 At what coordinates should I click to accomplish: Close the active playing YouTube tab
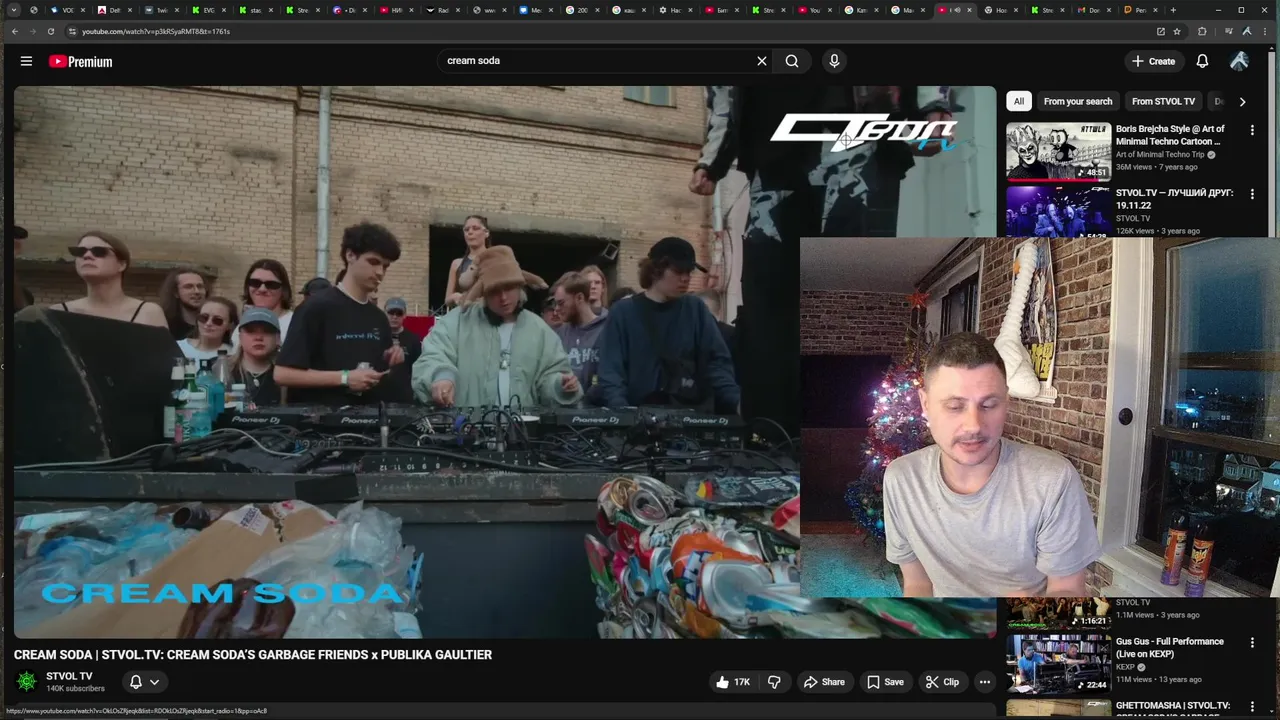(x=969, y=10)
